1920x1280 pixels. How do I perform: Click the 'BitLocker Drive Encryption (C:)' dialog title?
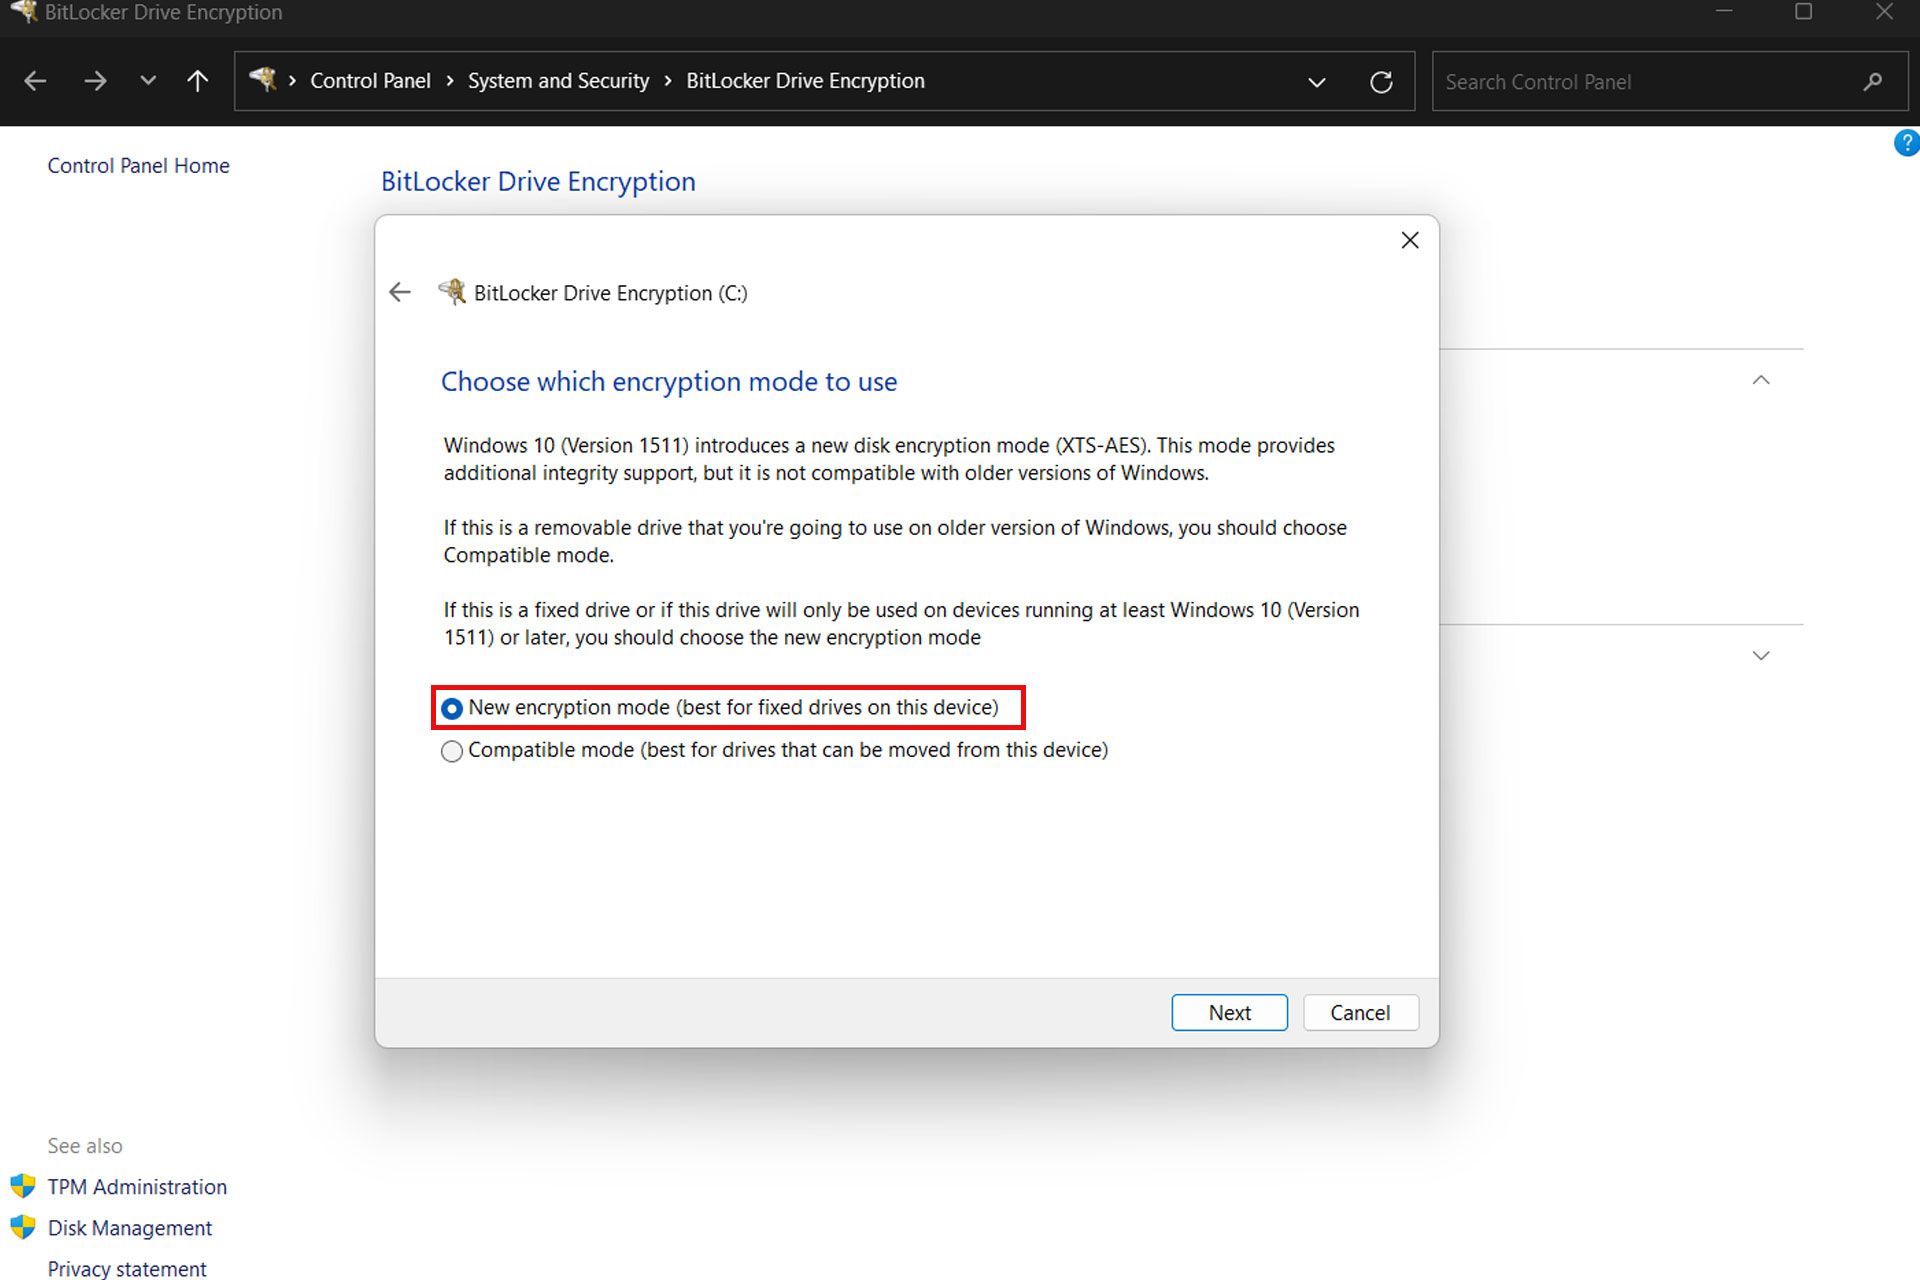pyautogui.click(x=610, y=293)
